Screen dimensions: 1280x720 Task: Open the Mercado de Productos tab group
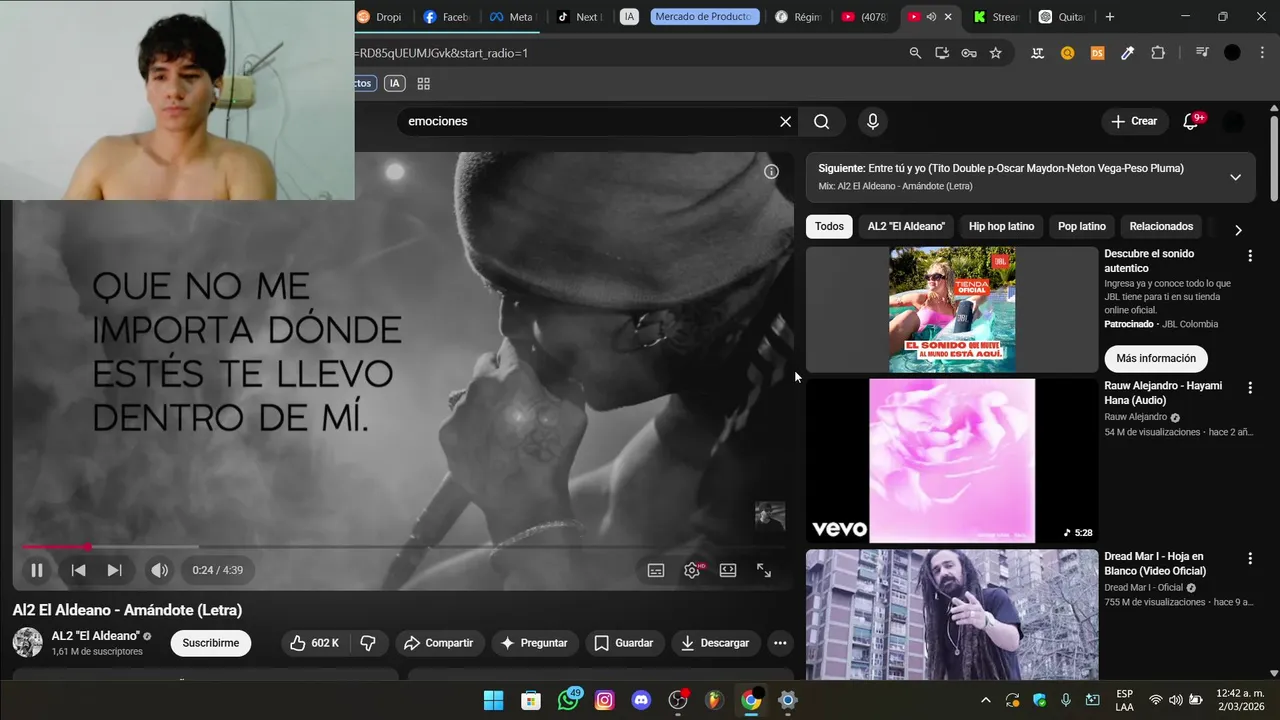coord(703,17)
